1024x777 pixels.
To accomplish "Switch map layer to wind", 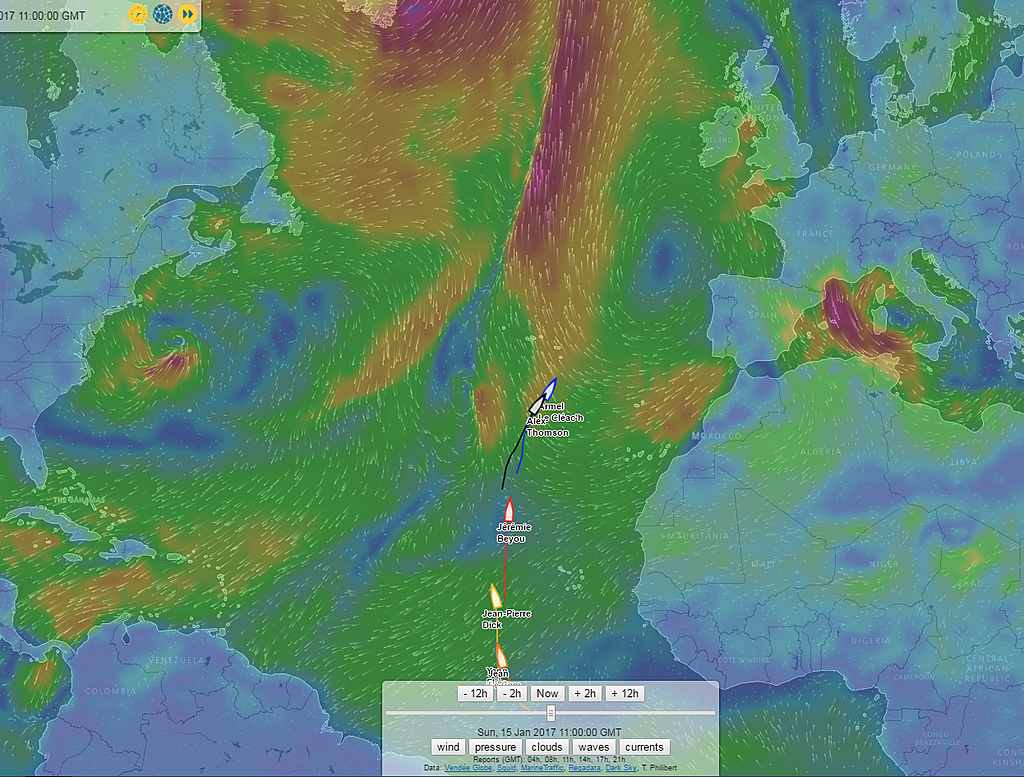I will (448, 747).
